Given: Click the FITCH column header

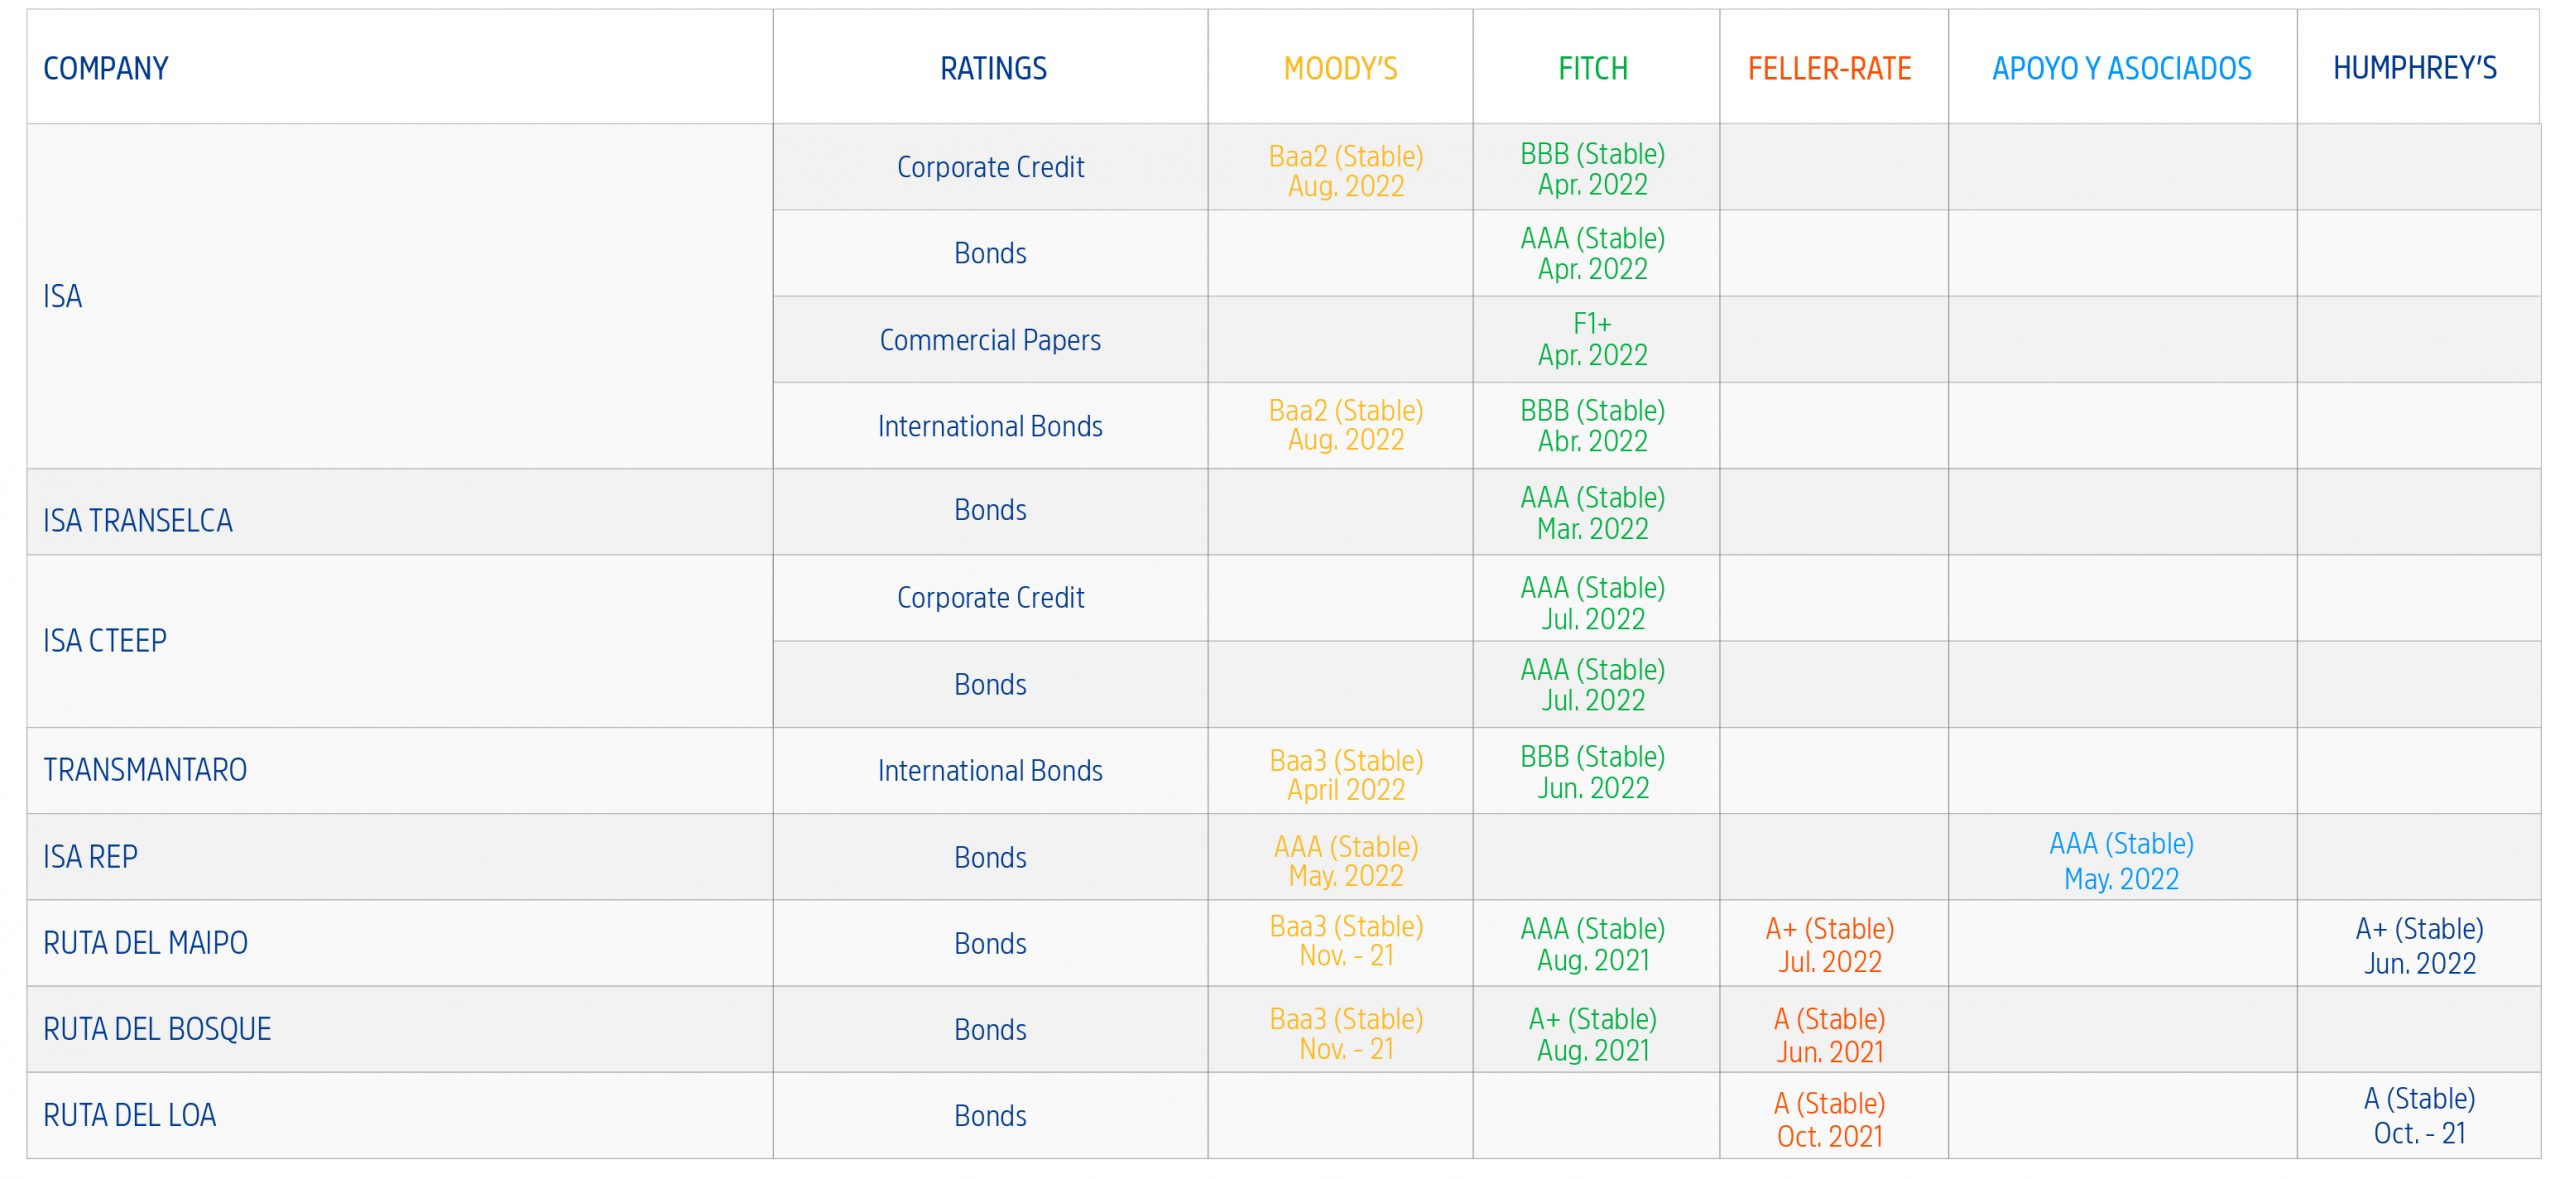Looking at the screenshot, I should [x=1593, y=68].
